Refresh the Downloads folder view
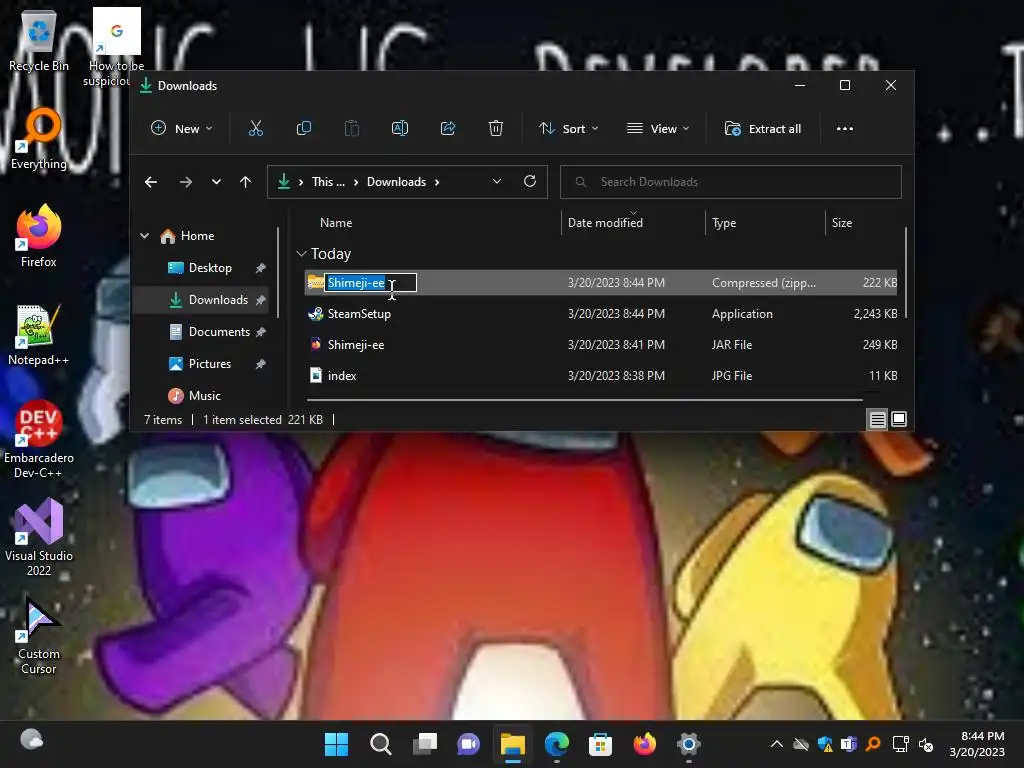 (530, 182)
